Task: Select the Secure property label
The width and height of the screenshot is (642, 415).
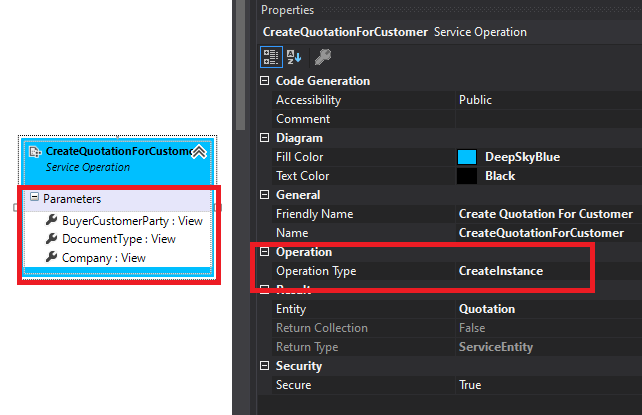Action: point(293,385)
